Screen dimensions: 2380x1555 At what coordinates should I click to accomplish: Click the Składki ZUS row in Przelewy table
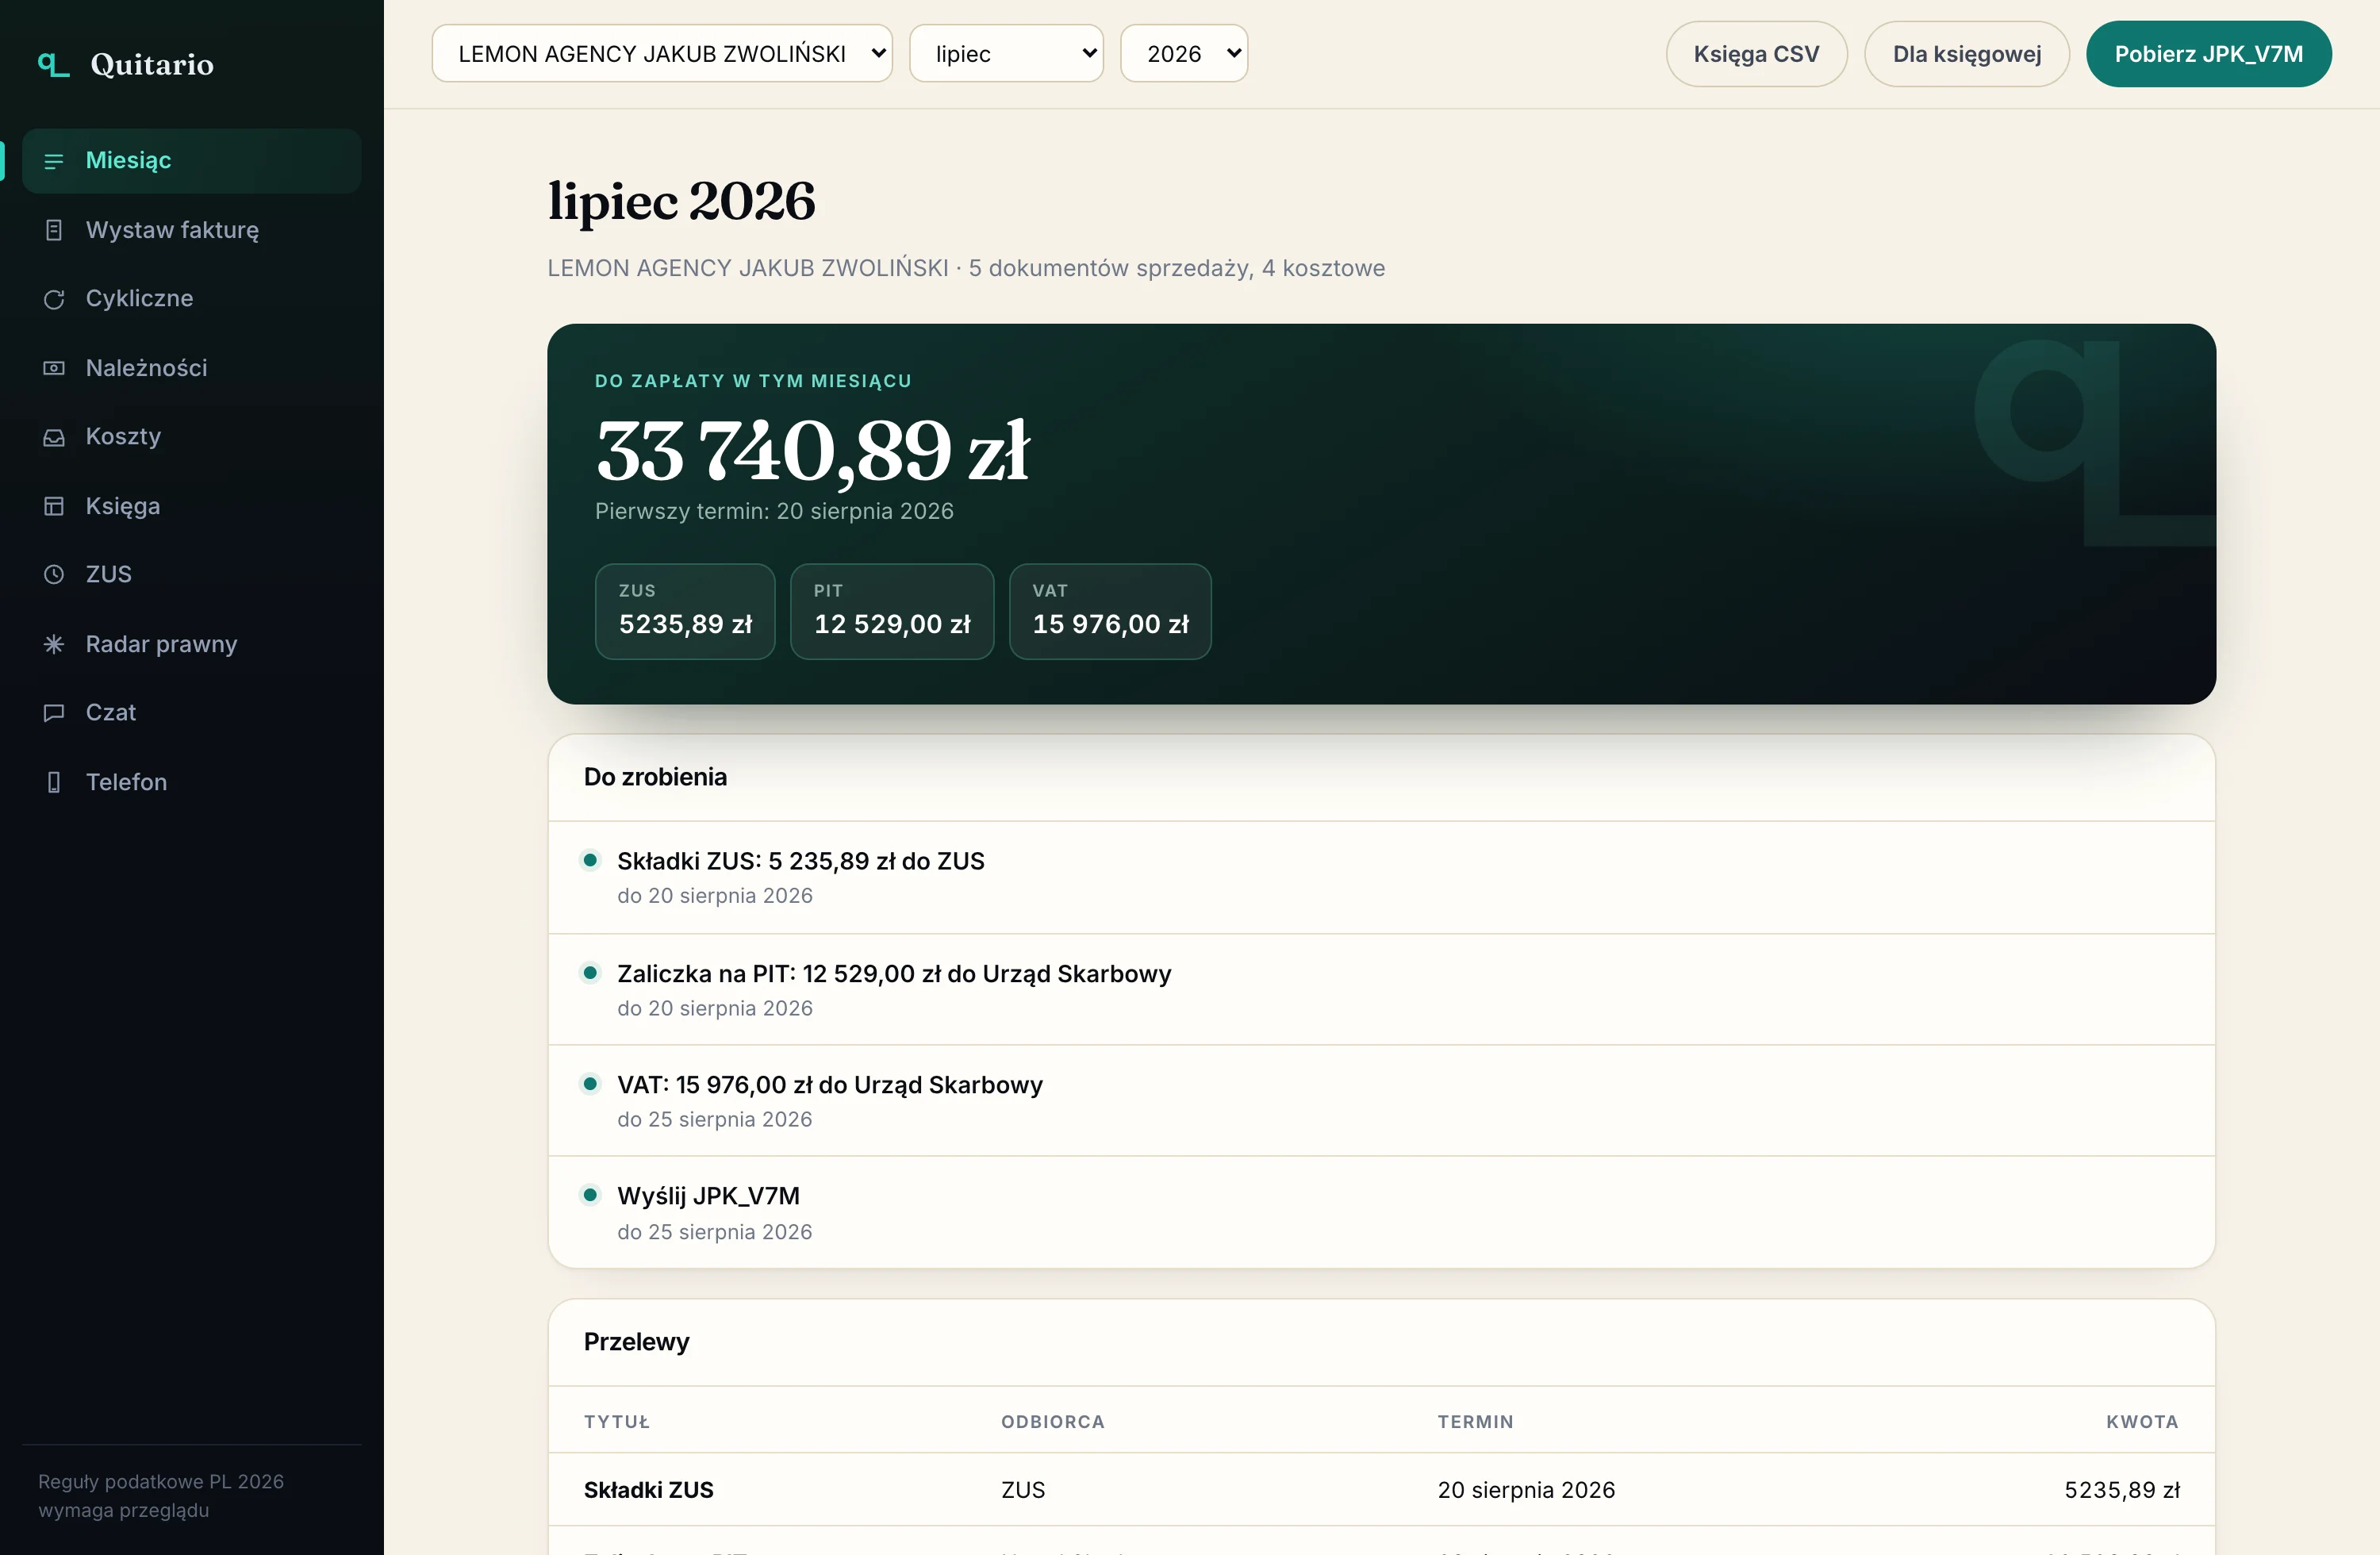point(1381,1490)
